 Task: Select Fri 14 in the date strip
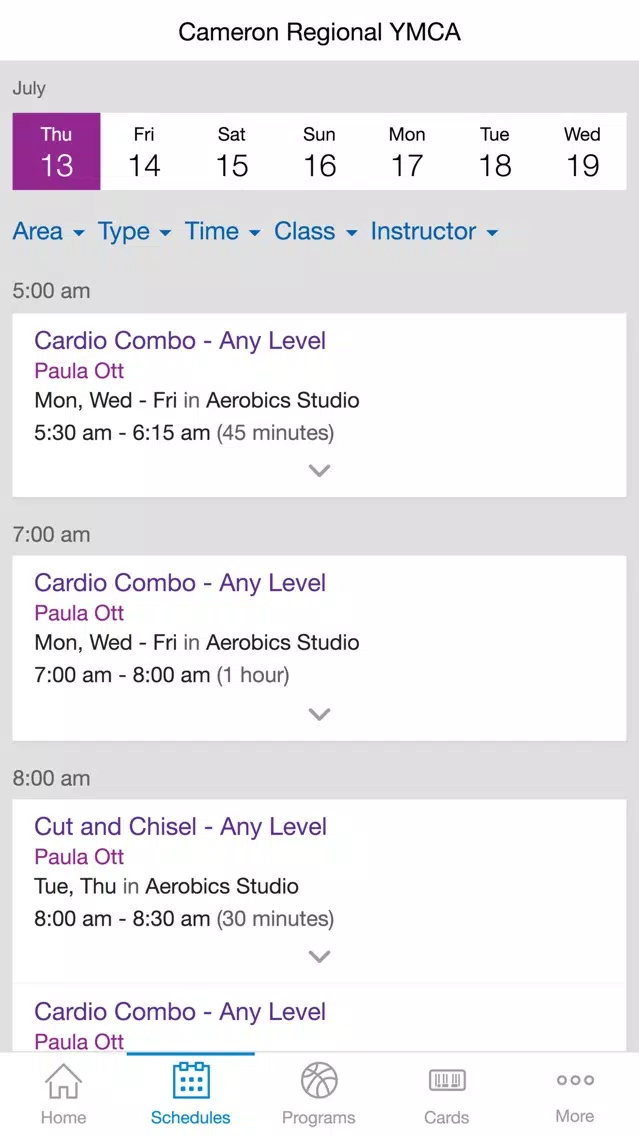tap(144, 151)
